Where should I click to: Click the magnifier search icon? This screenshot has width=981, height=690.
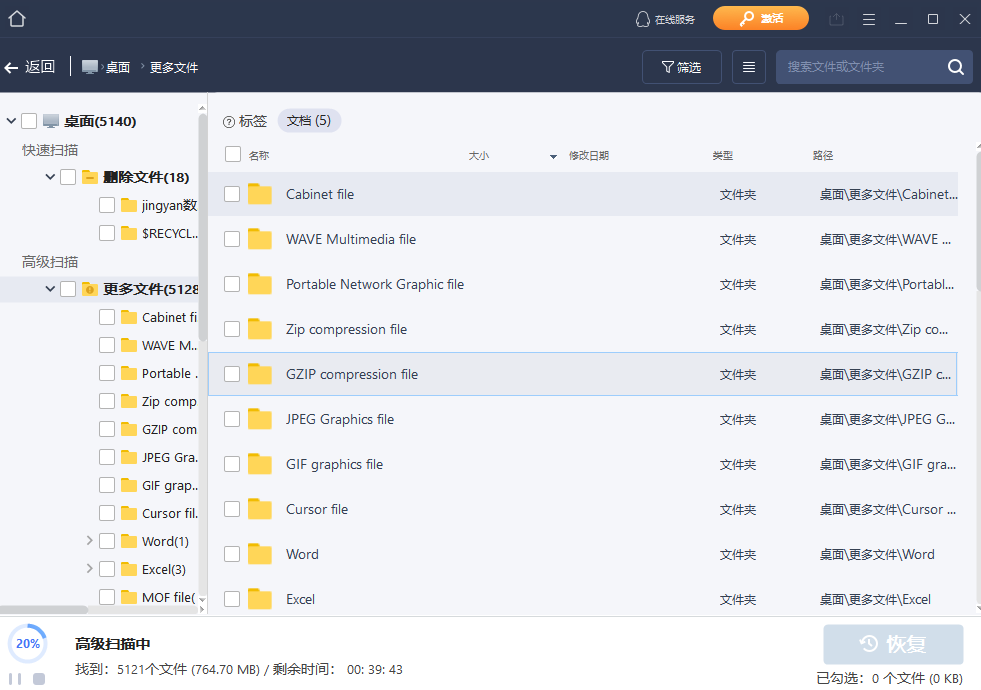point(955,67)
